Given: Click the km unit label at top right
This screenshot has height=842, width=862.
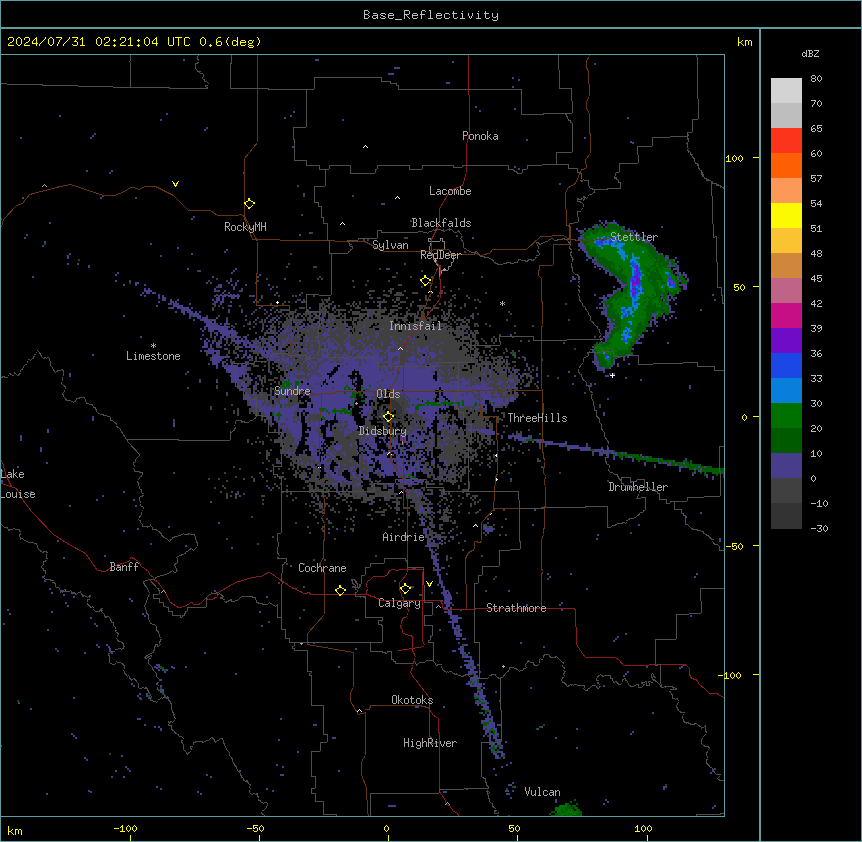Looking at the screenshot, I should [x=744, y=42].
